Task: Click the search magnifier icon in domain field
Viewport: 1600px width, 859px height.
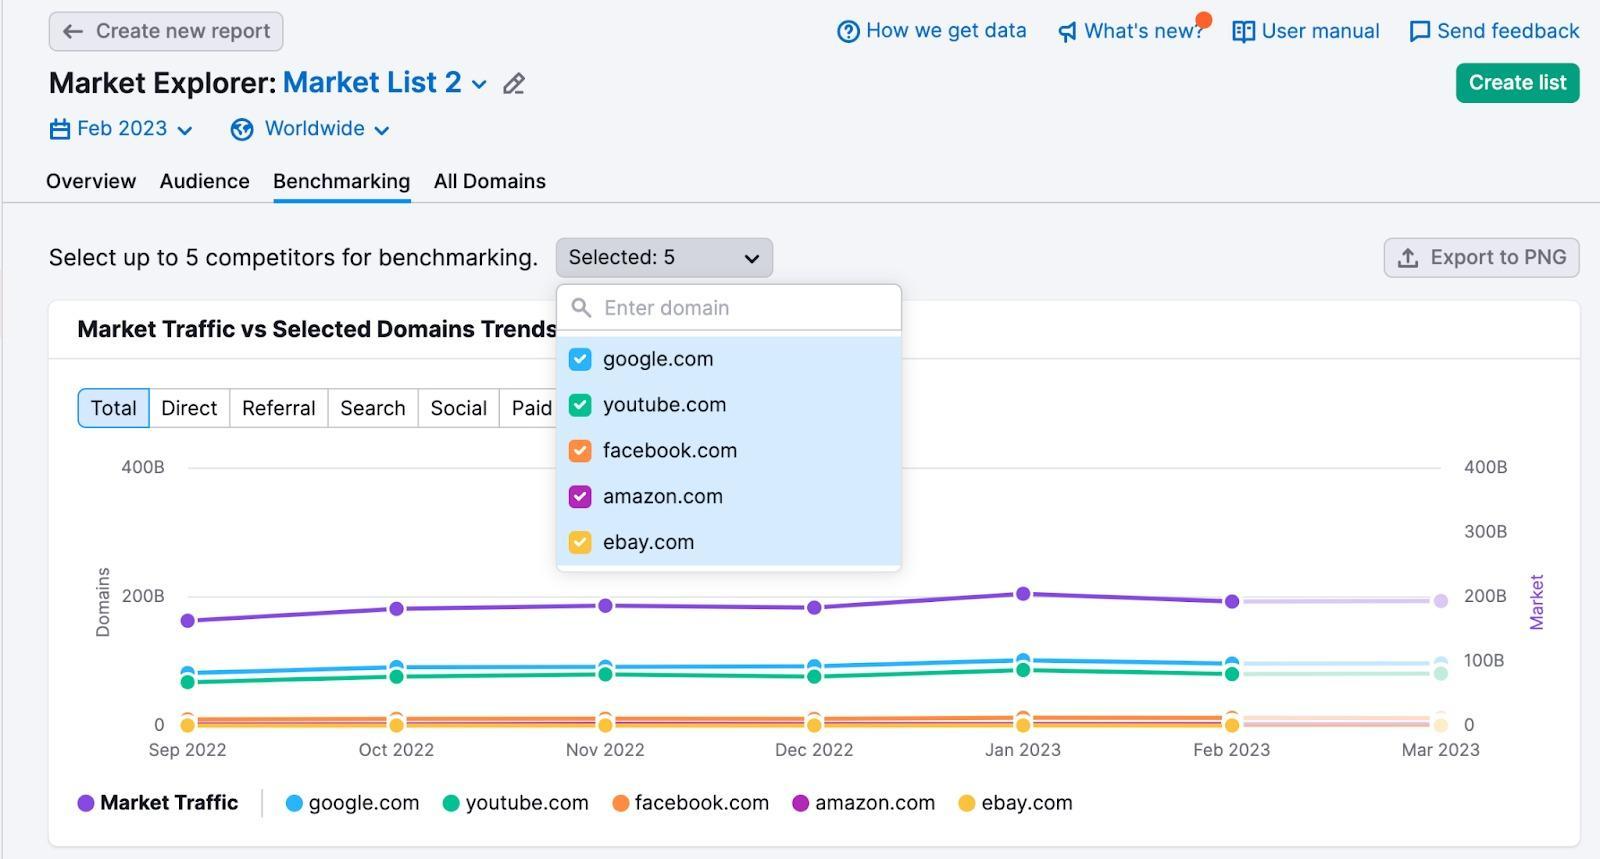Action: point(581,308)
